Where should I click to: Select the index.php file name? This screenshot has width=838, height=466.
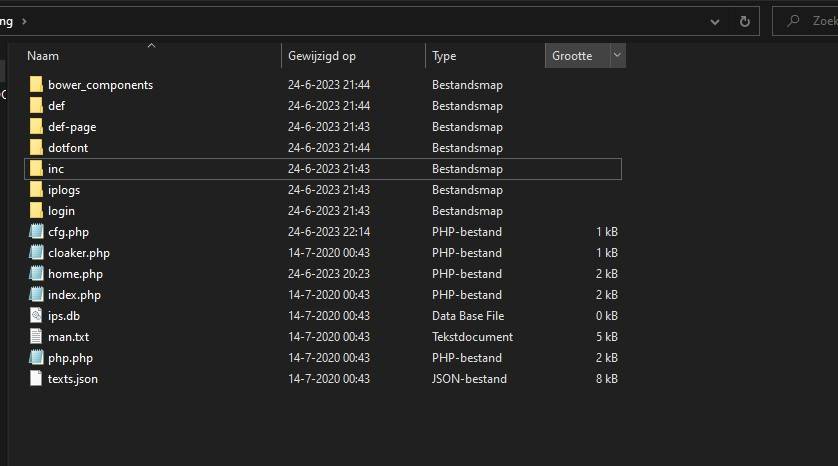[x=74, y=295]
